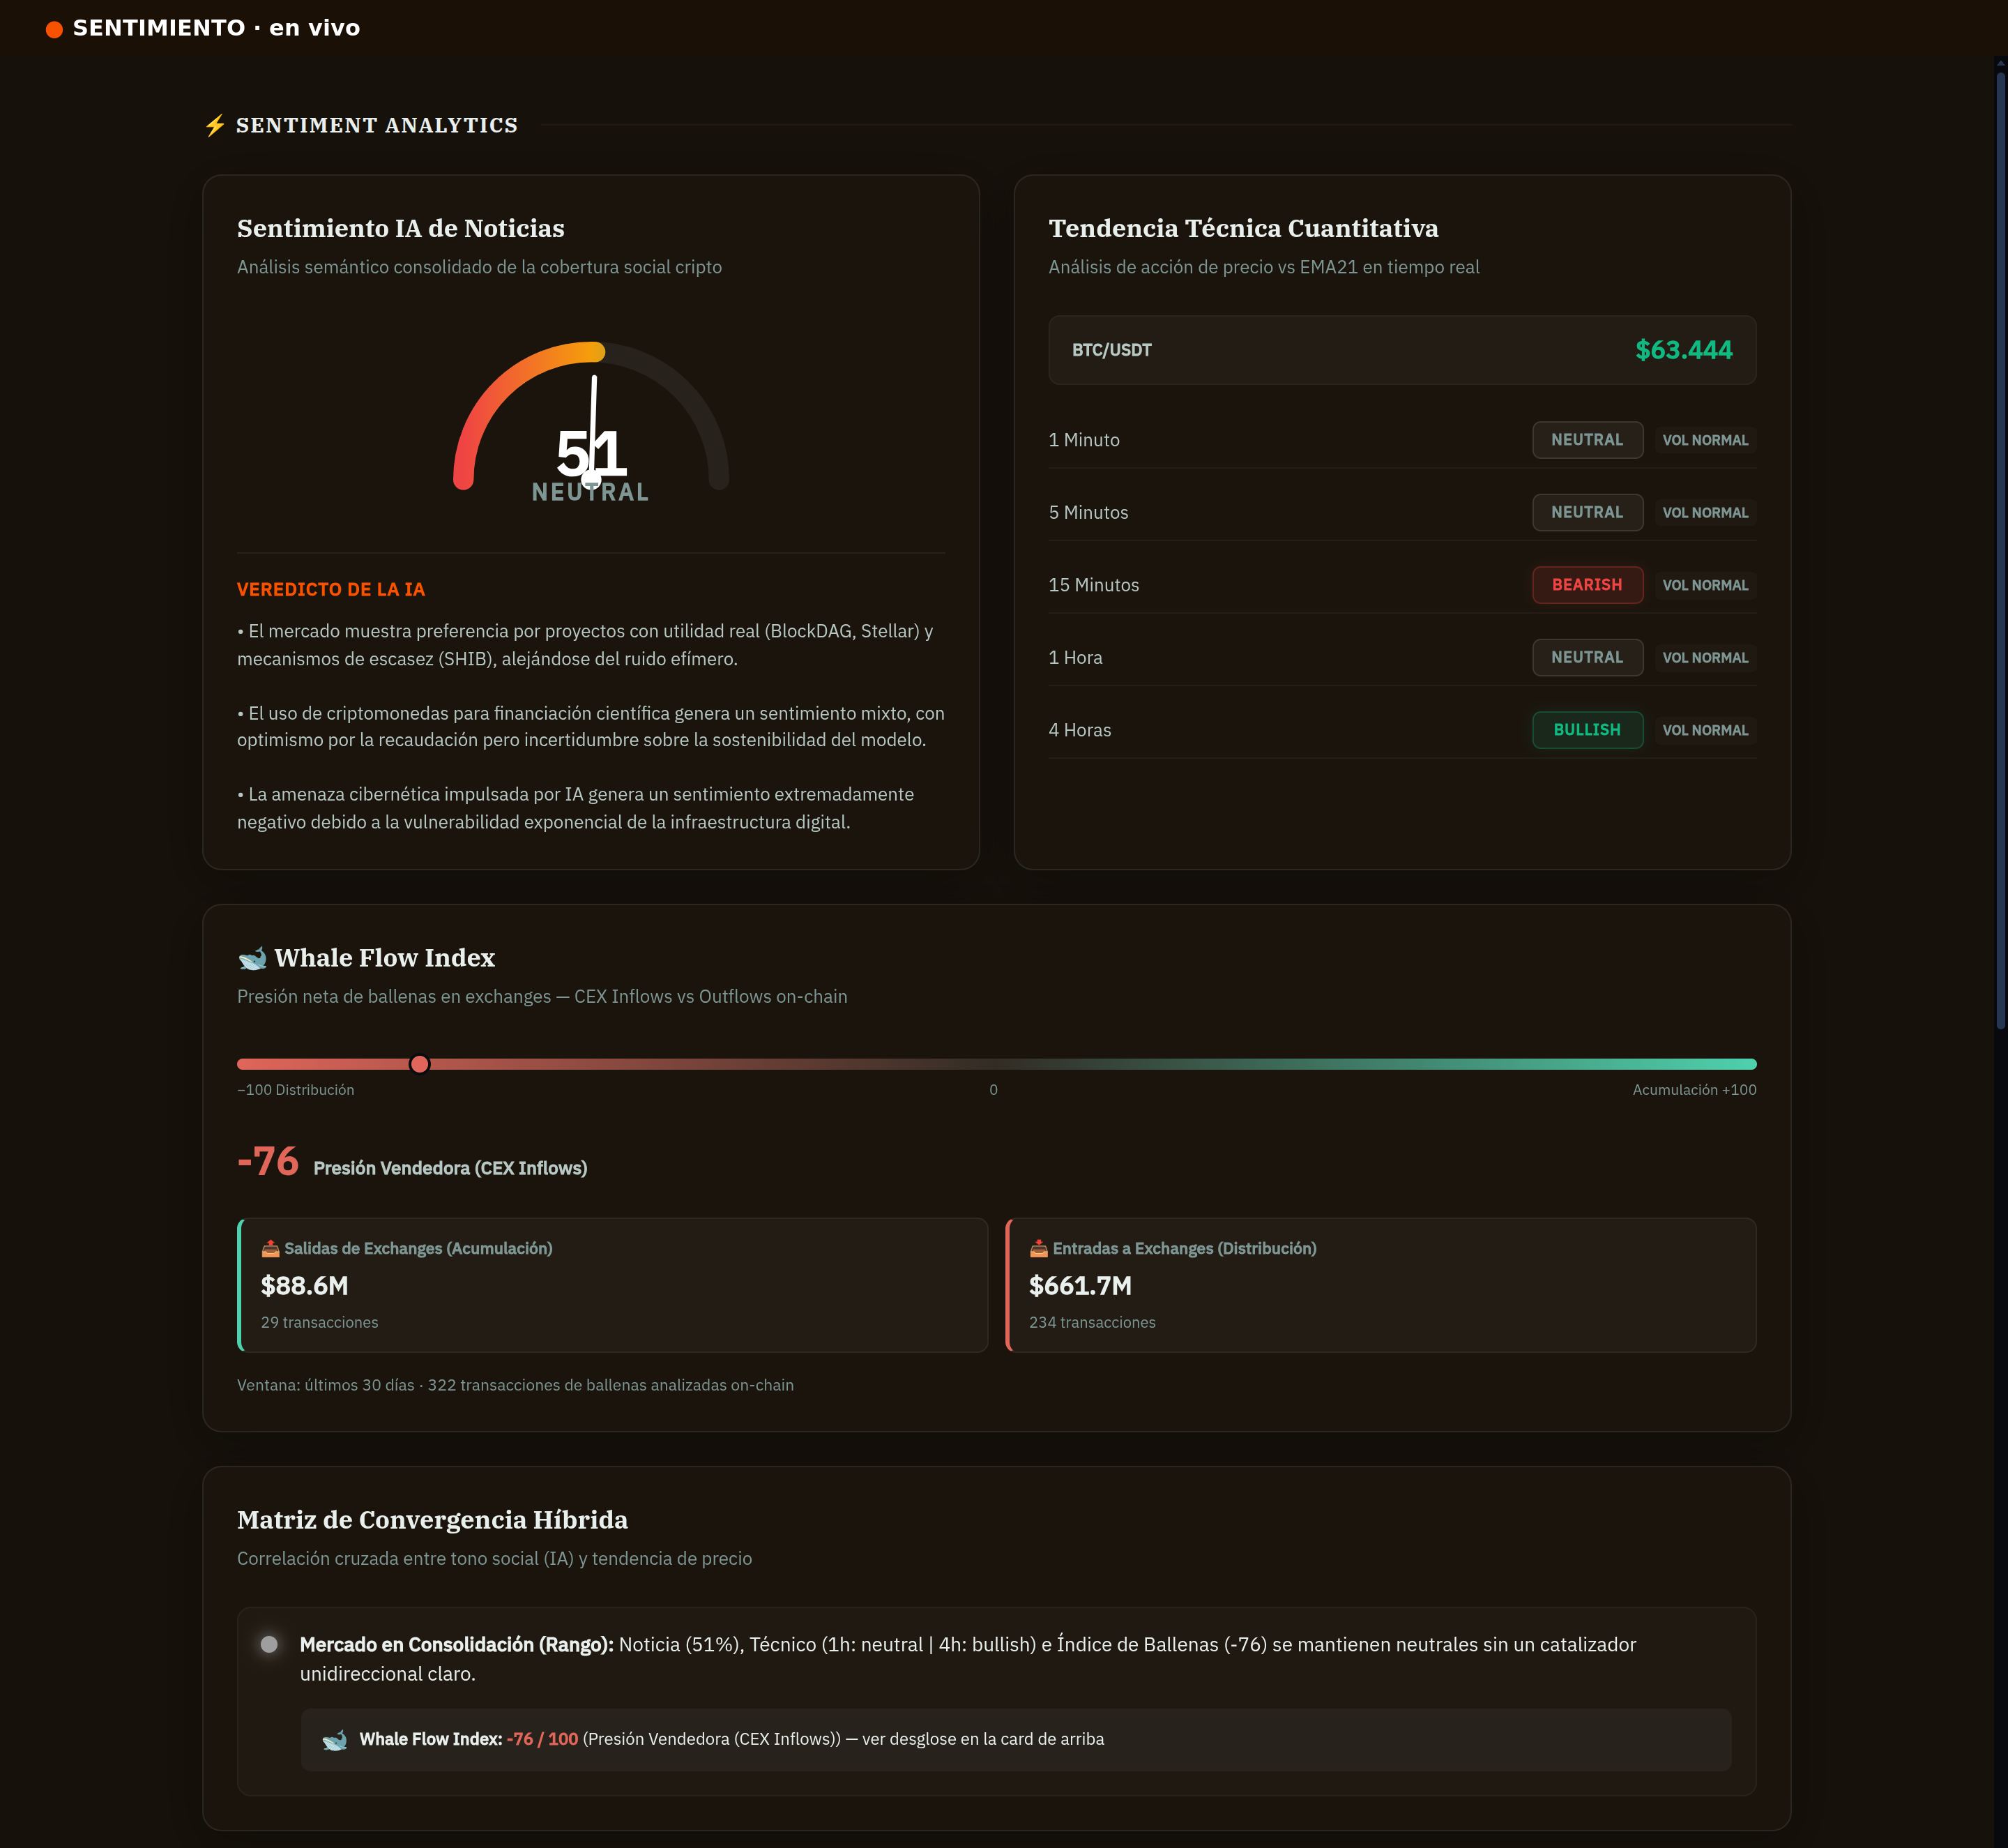Click the 1 Minuto timeframe label
2008x1848 pixels.
pos(1084,440)
